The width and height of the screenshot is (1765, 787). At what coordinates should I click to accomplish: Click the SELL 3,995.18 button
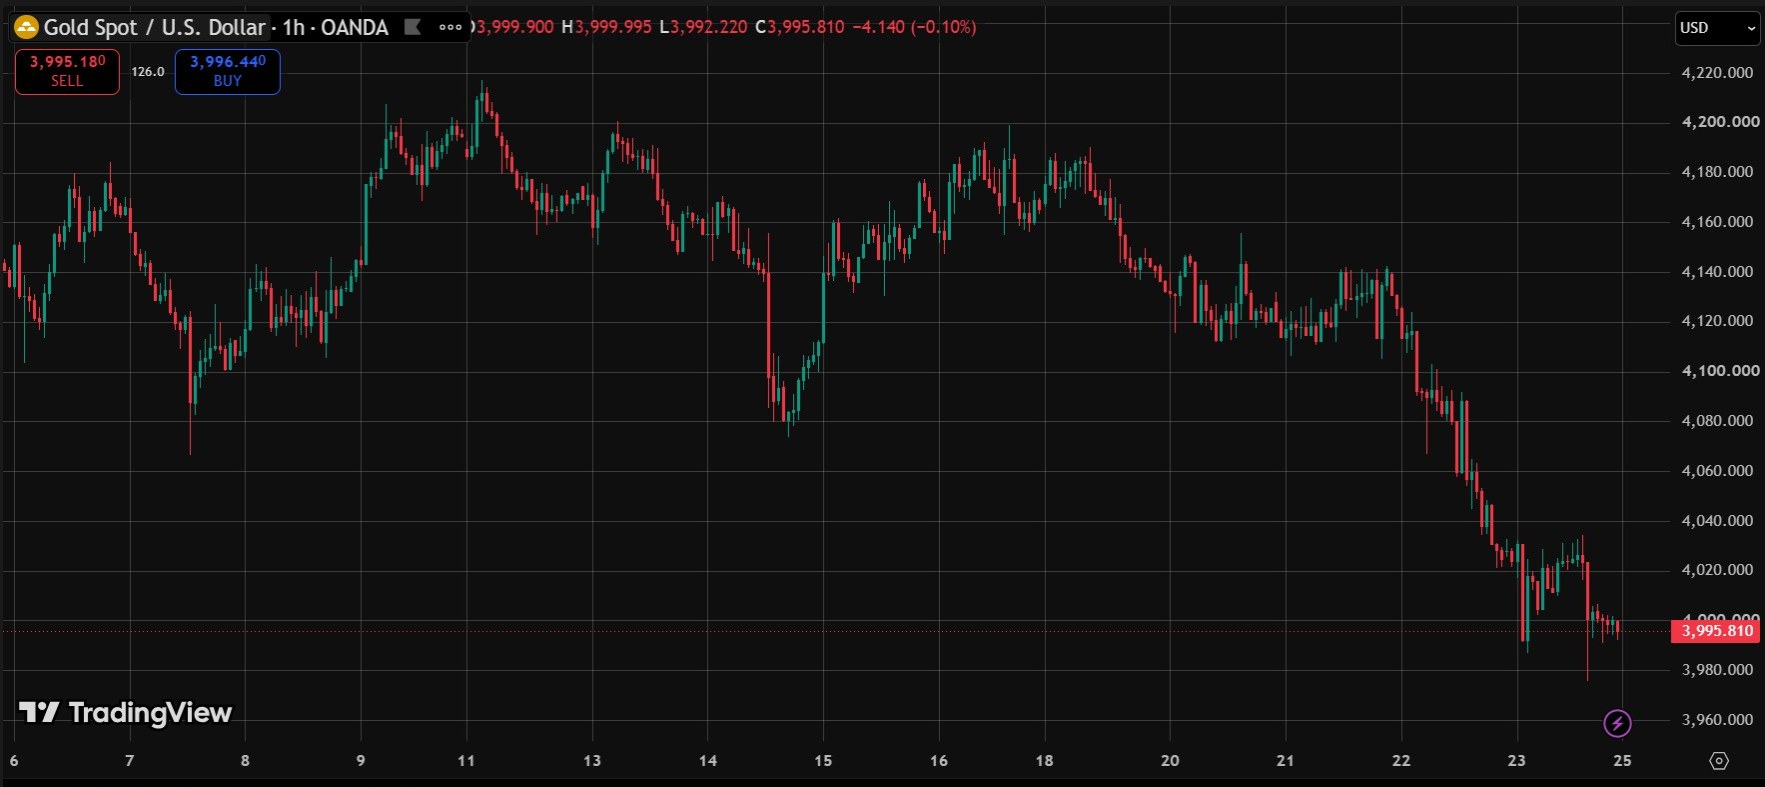(x=67, y=71)
